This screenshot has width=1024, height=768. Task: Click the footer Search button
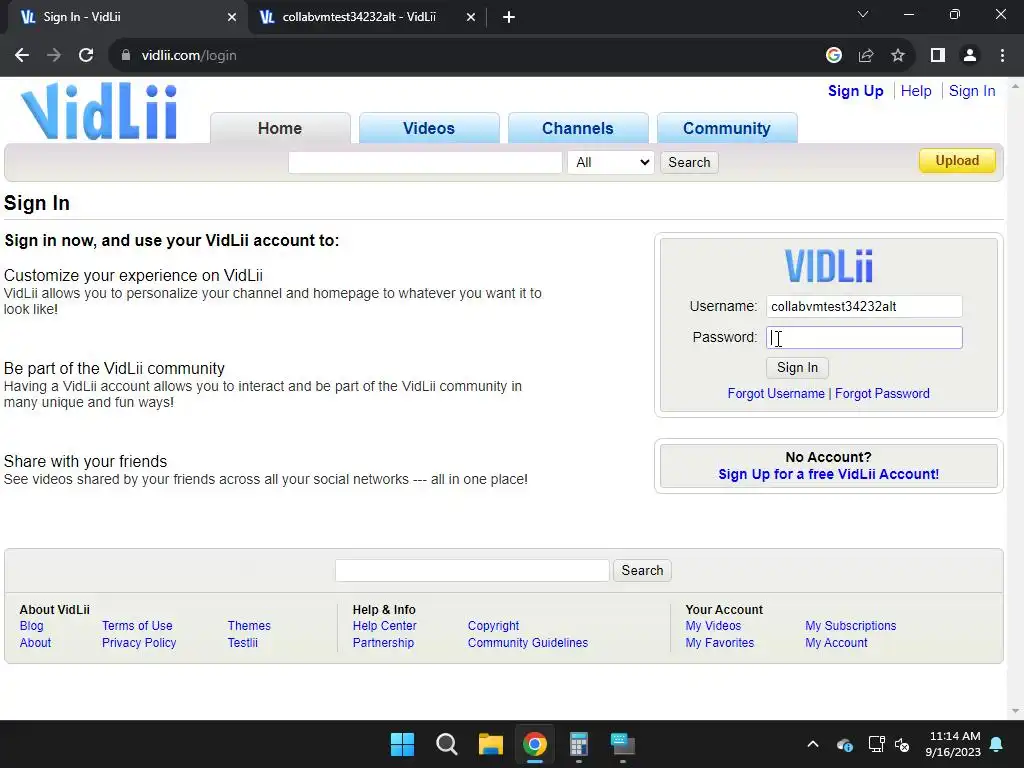(x=642, y=571)
